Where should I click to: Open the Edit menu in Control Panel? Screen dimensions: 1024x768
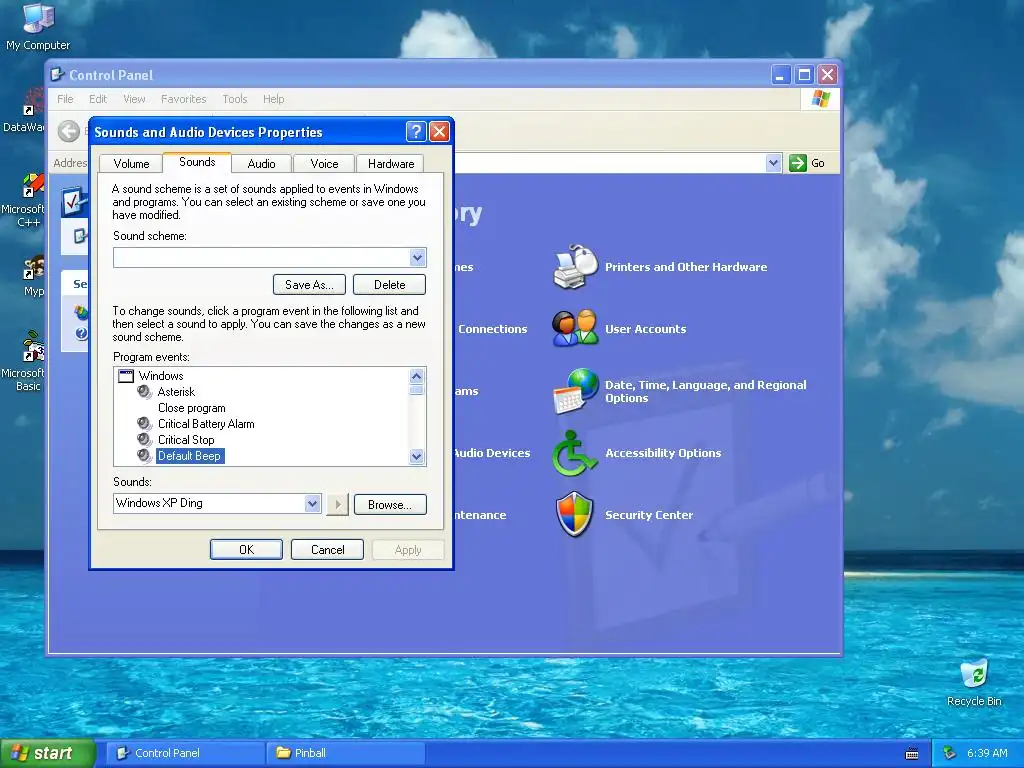click(x=98, y=99)
